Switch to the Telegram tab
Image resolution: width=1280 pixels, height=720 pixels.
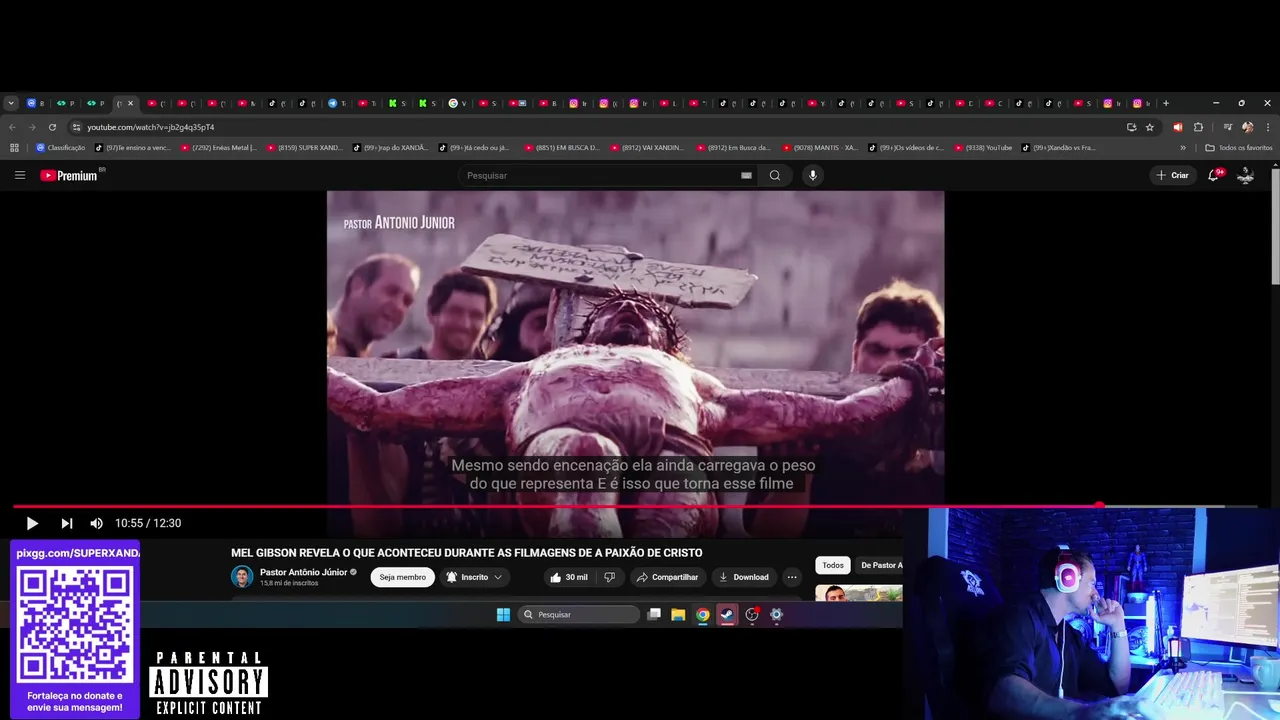338,103
